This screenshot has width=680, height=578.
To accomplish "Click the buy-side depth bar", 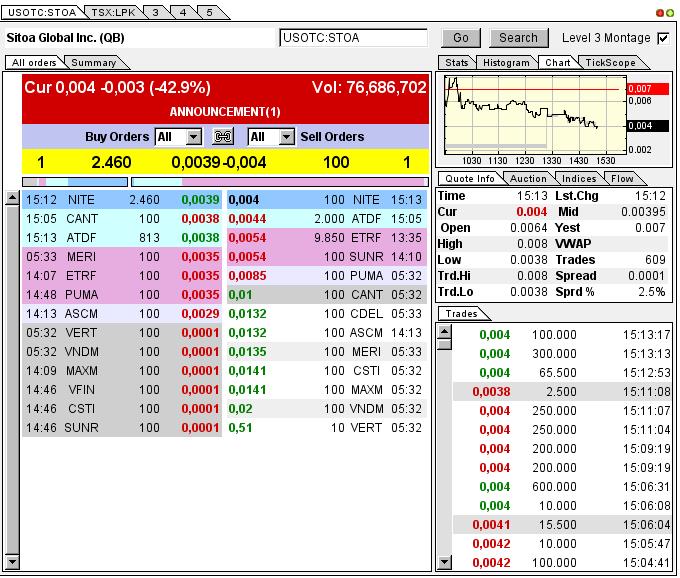I will click(75, 182).
